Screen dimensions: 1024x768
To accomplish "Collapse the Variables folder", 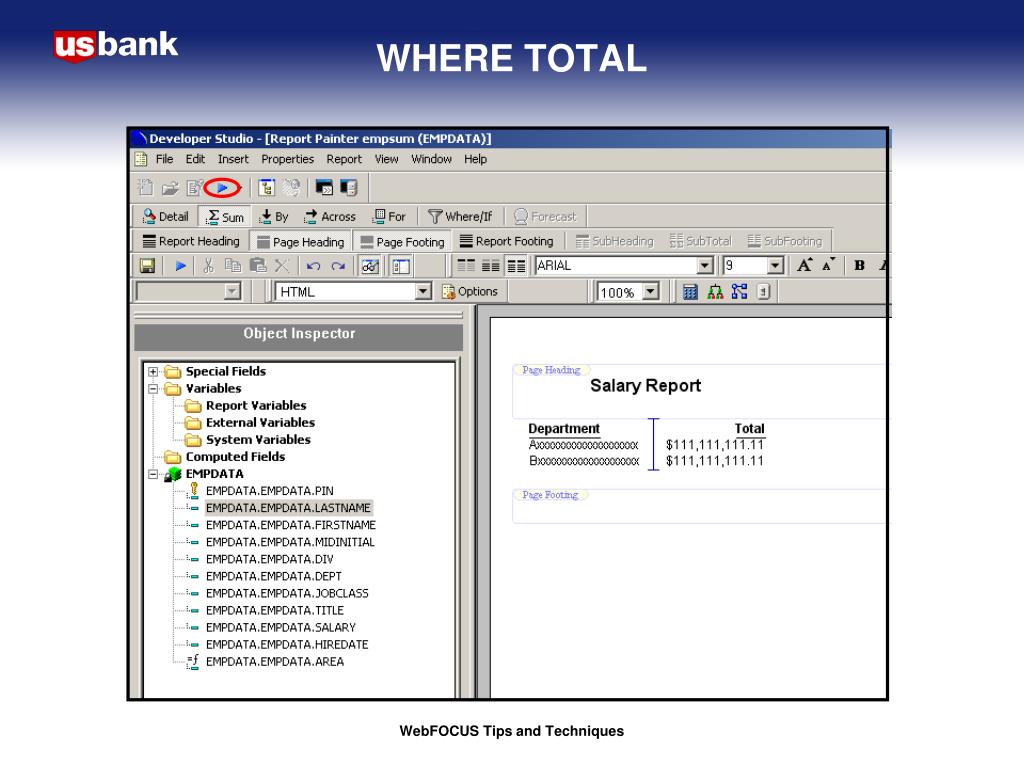I will [153, 389].
